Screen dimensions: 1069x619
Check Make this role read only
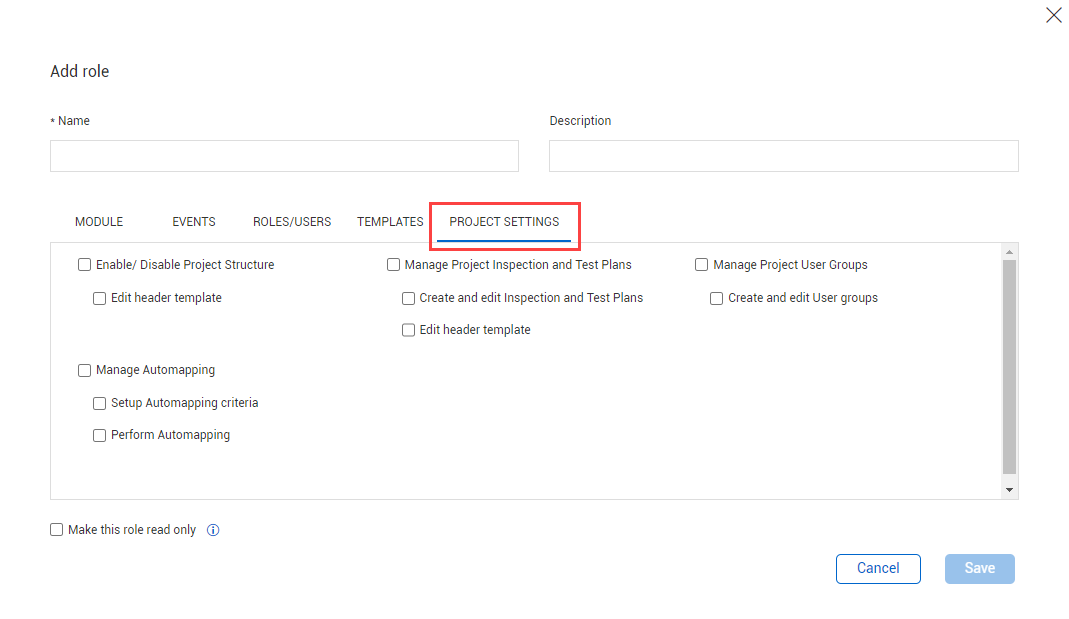coord(57,530)
